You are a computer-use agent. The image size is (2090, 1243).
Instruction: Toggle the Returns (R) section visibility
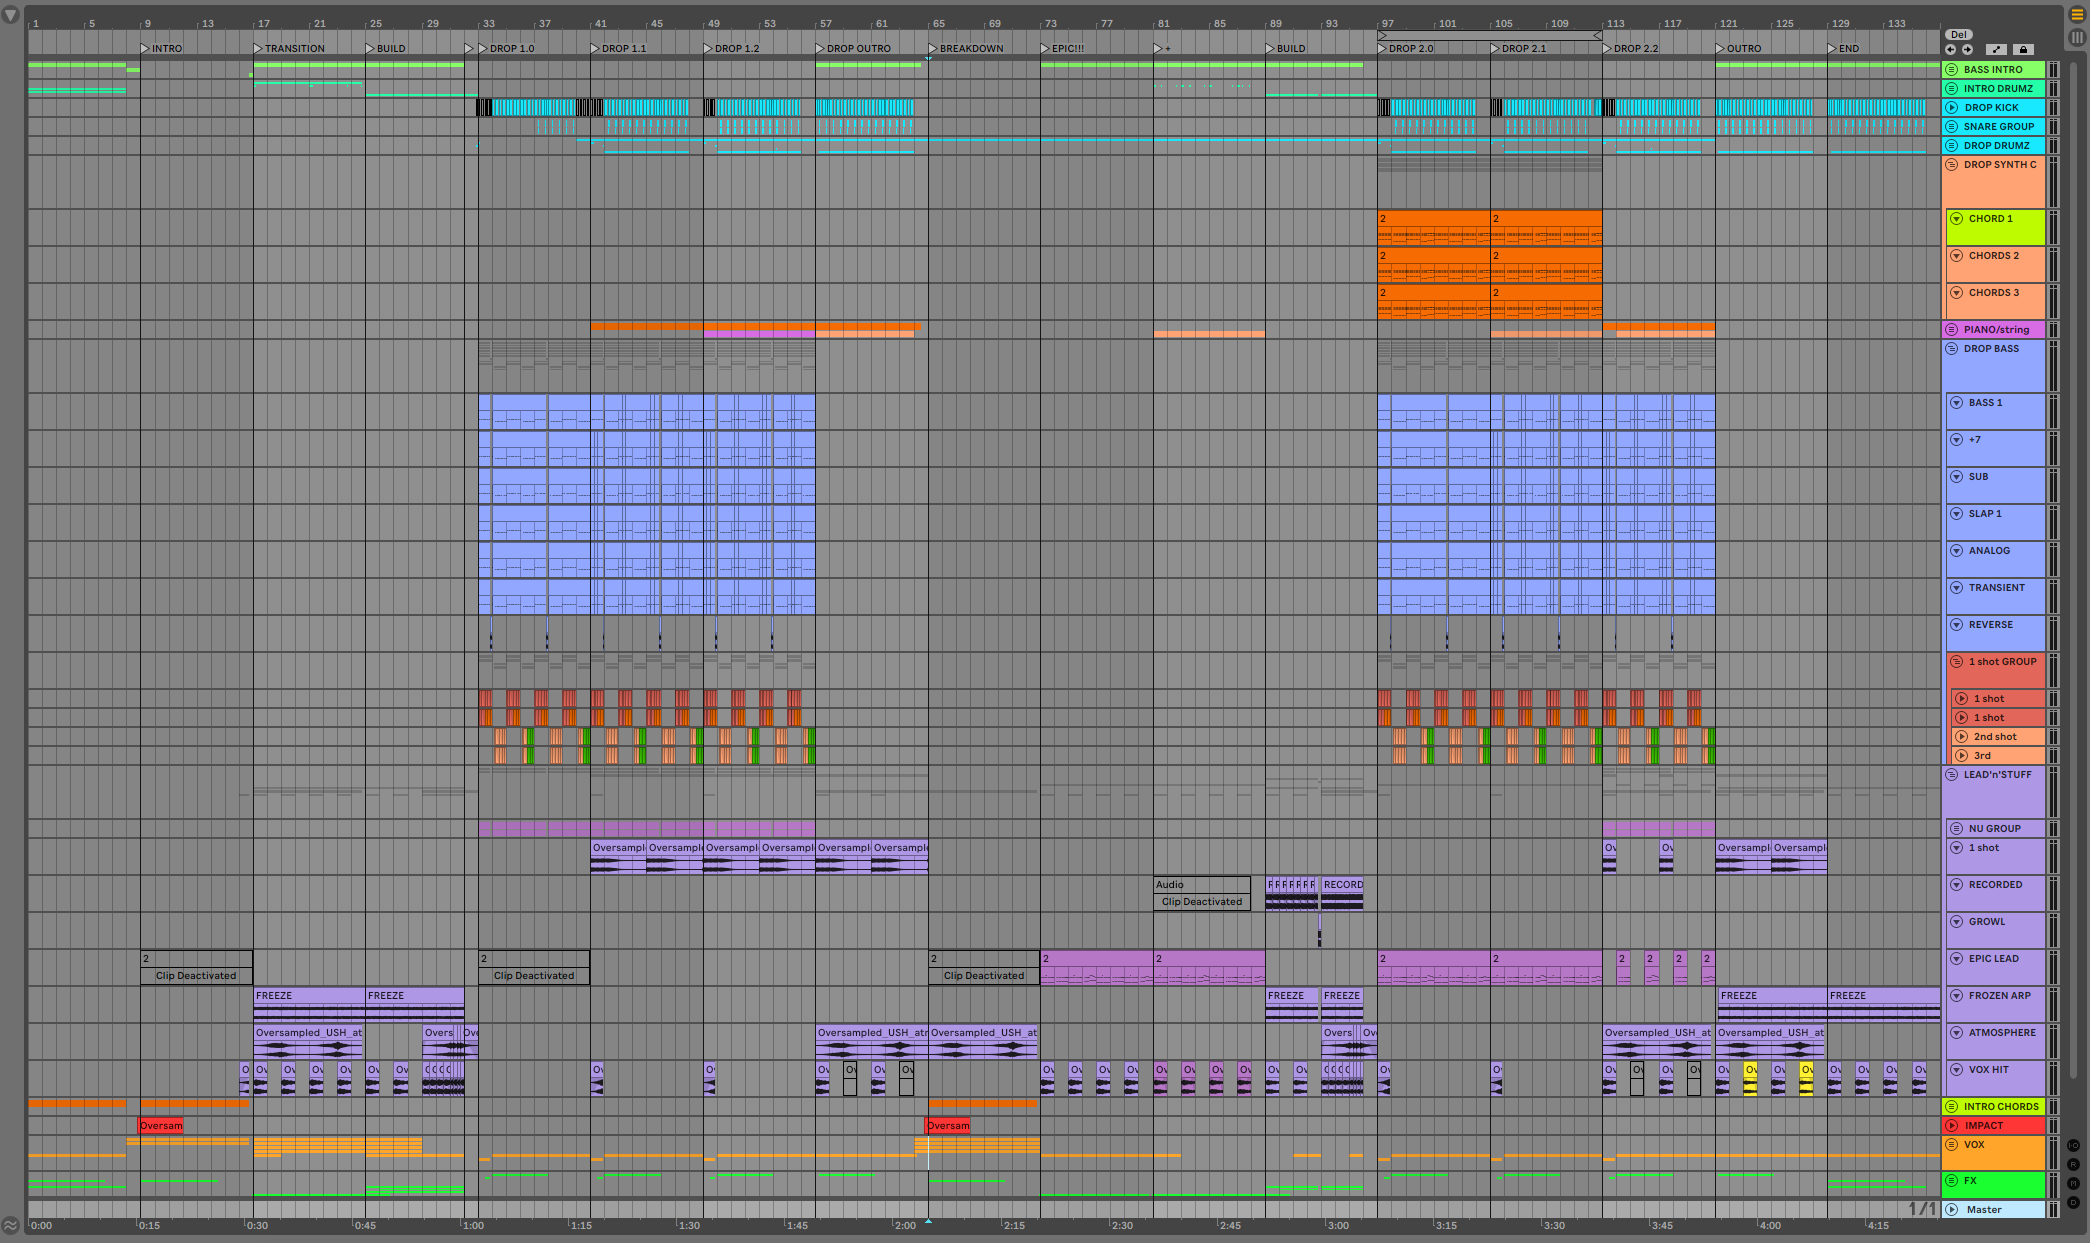click(2073, 1165)
